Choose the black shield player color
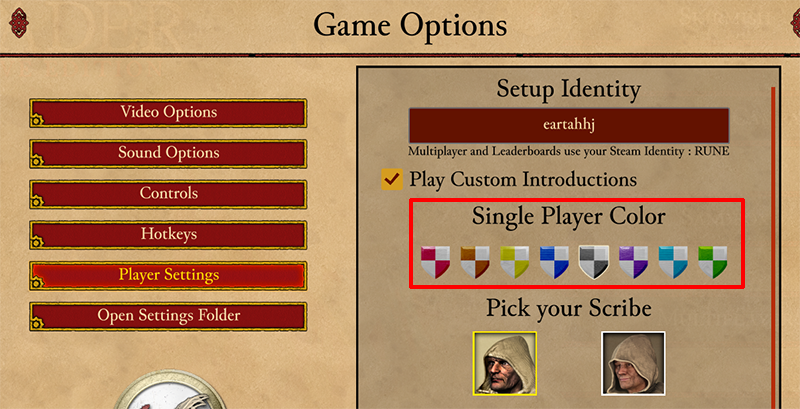 tap(594, 262)
